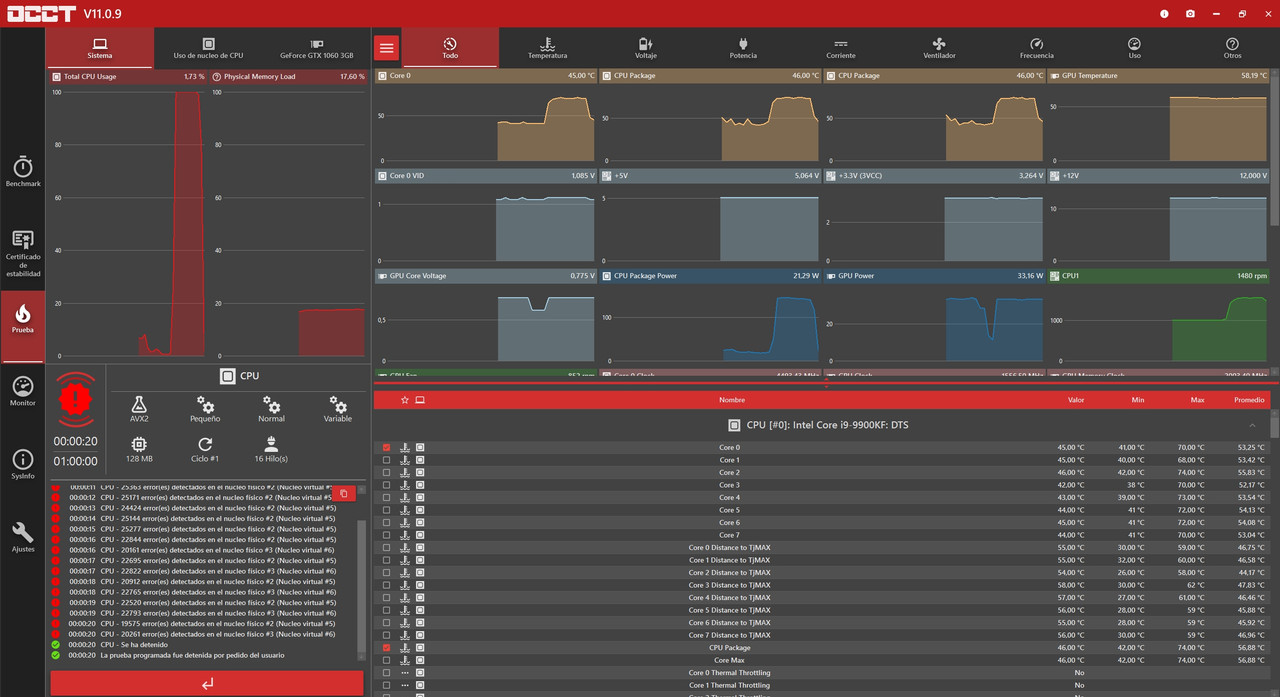
Task: Click the laptop column header icon
Action: point(420,400)
